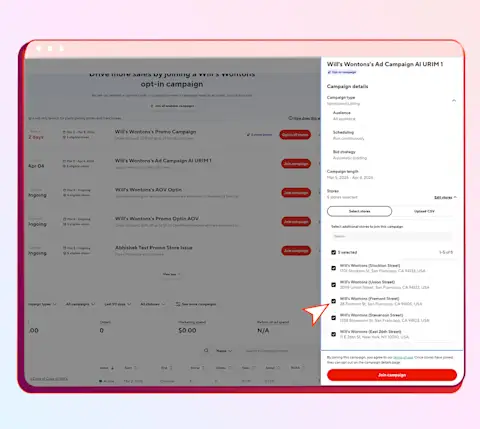Click the red button on Promo Campaign row
Viewport: 480px width, 429px height.
click(295, 135)
